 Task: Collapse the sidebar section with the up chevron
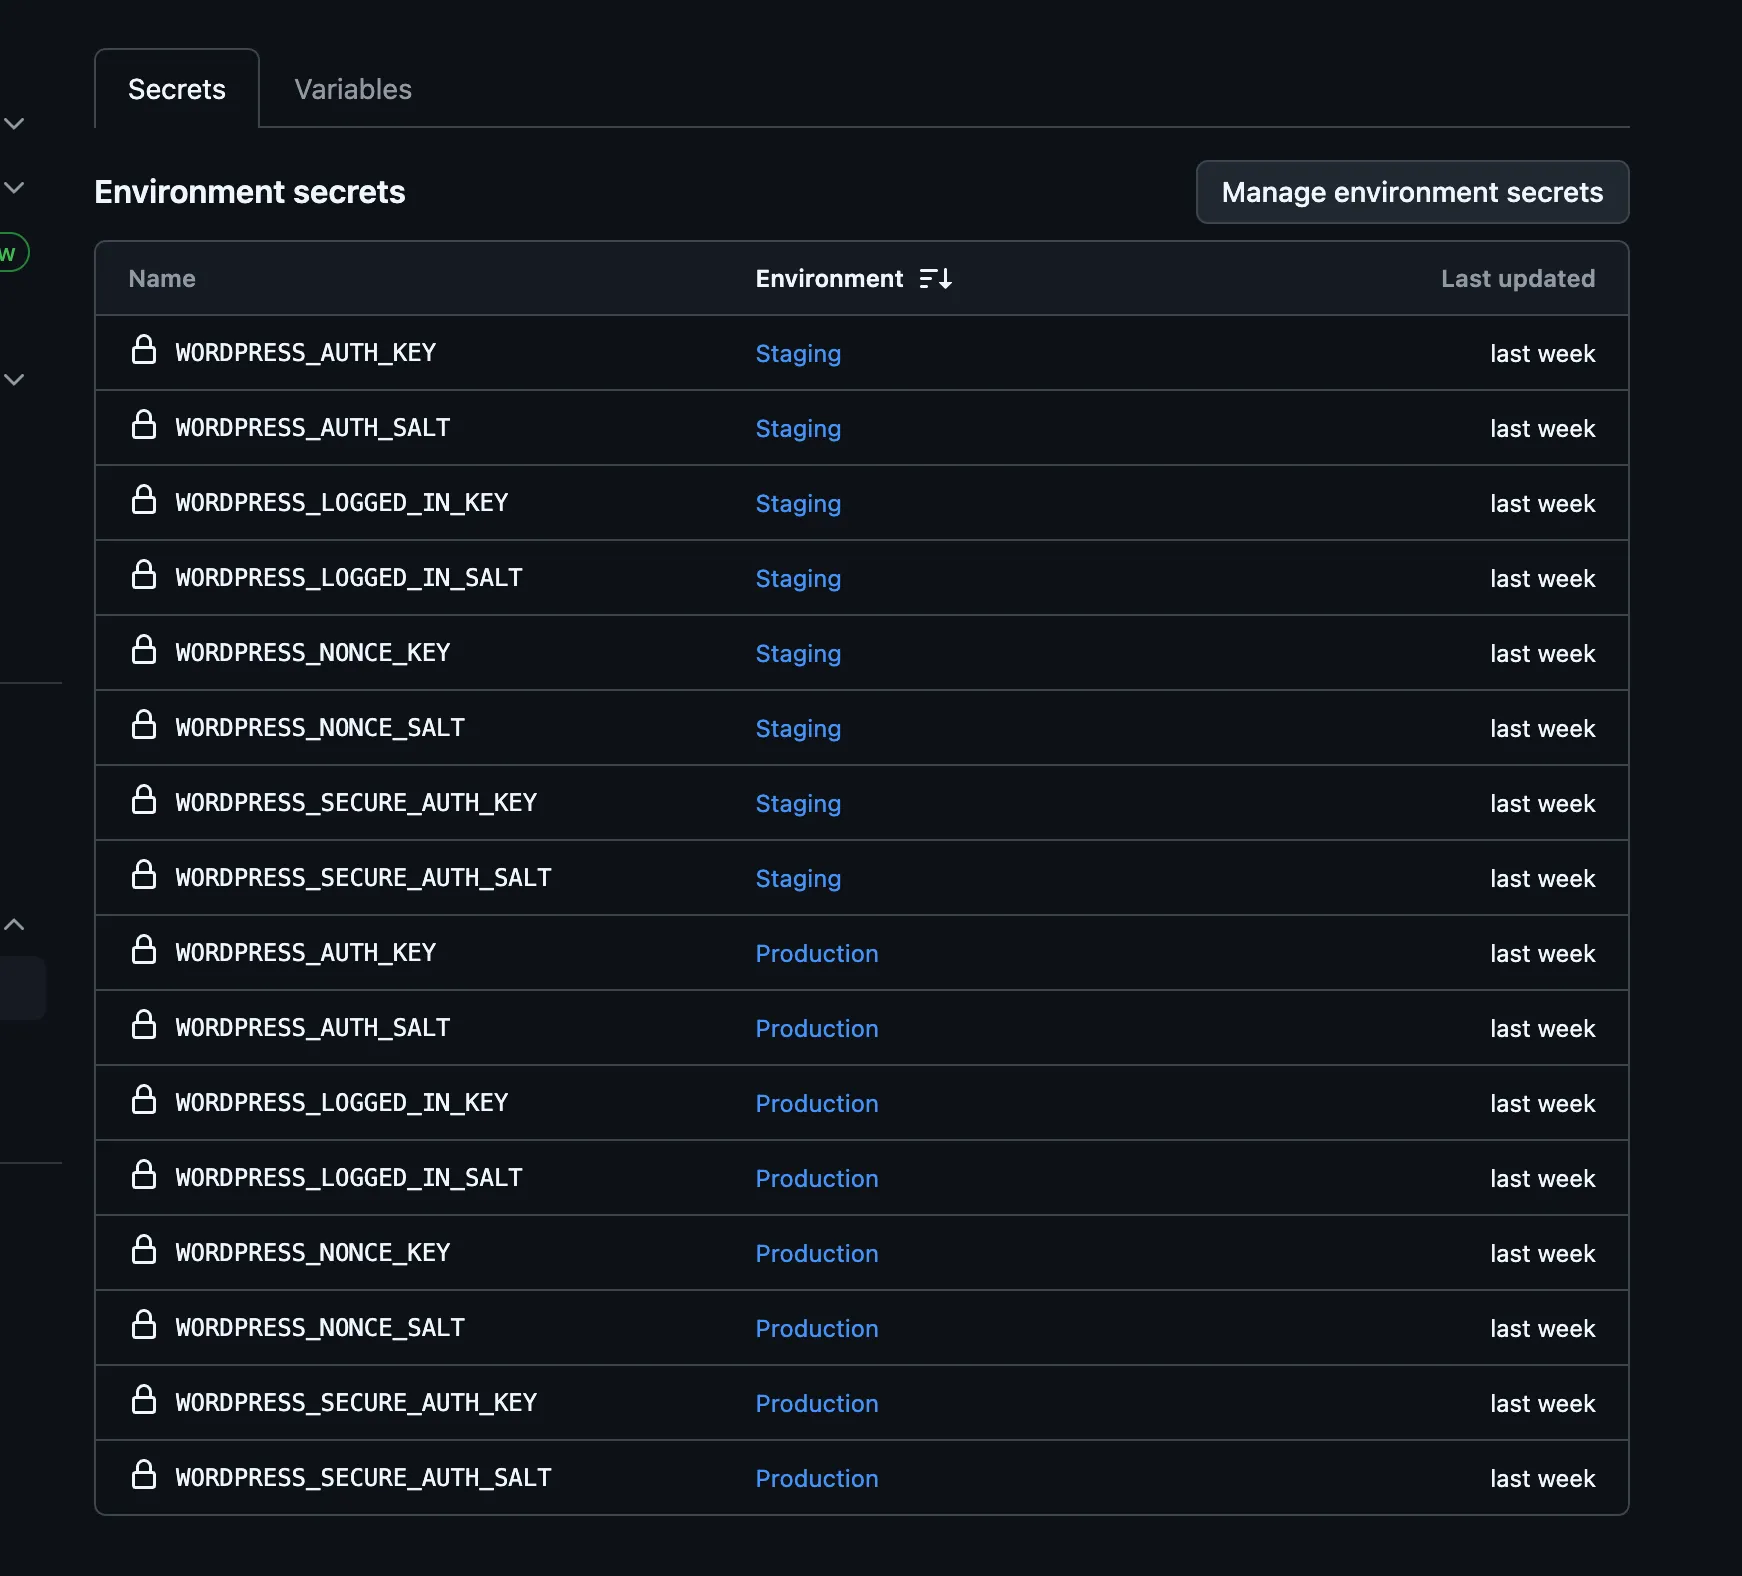pos(14,925)
